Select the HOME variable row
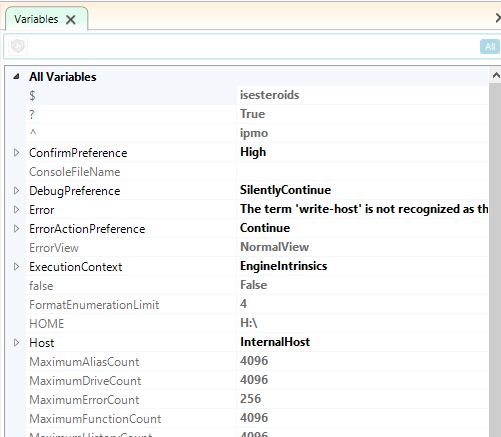This screenshot has width=501, height=437. coord(257,323)
